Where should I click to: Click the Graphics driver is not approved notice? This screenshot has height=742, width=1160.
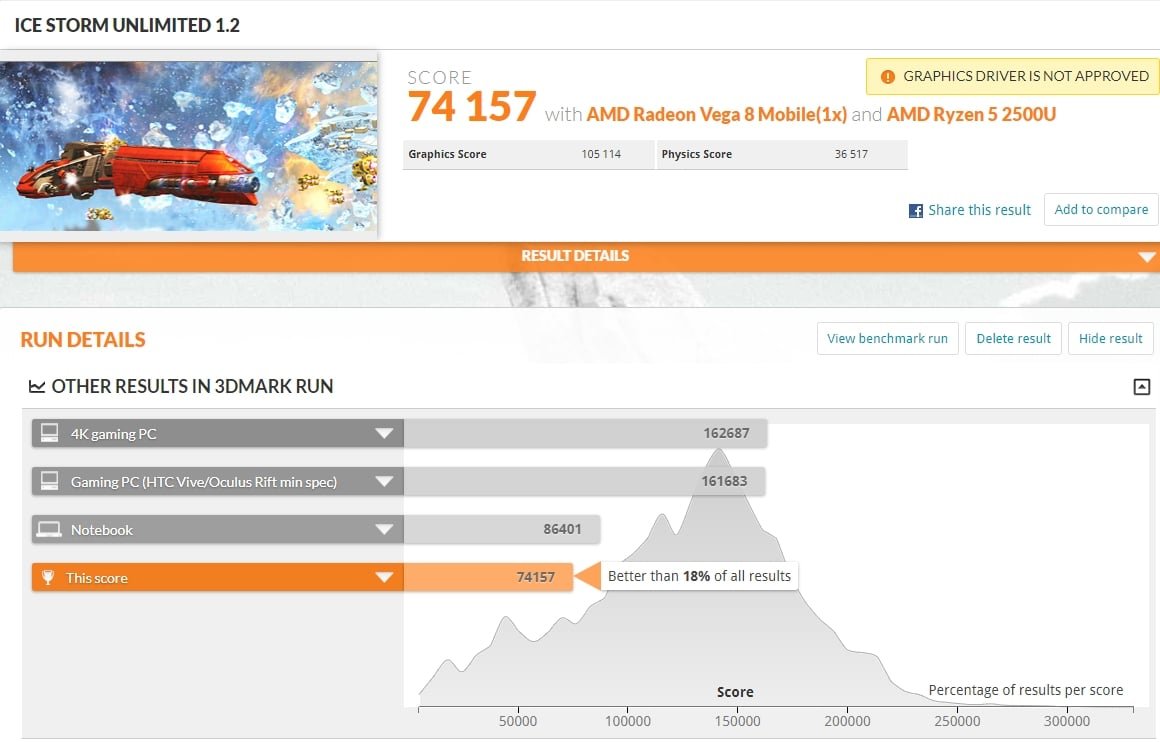click(1013, 76)
